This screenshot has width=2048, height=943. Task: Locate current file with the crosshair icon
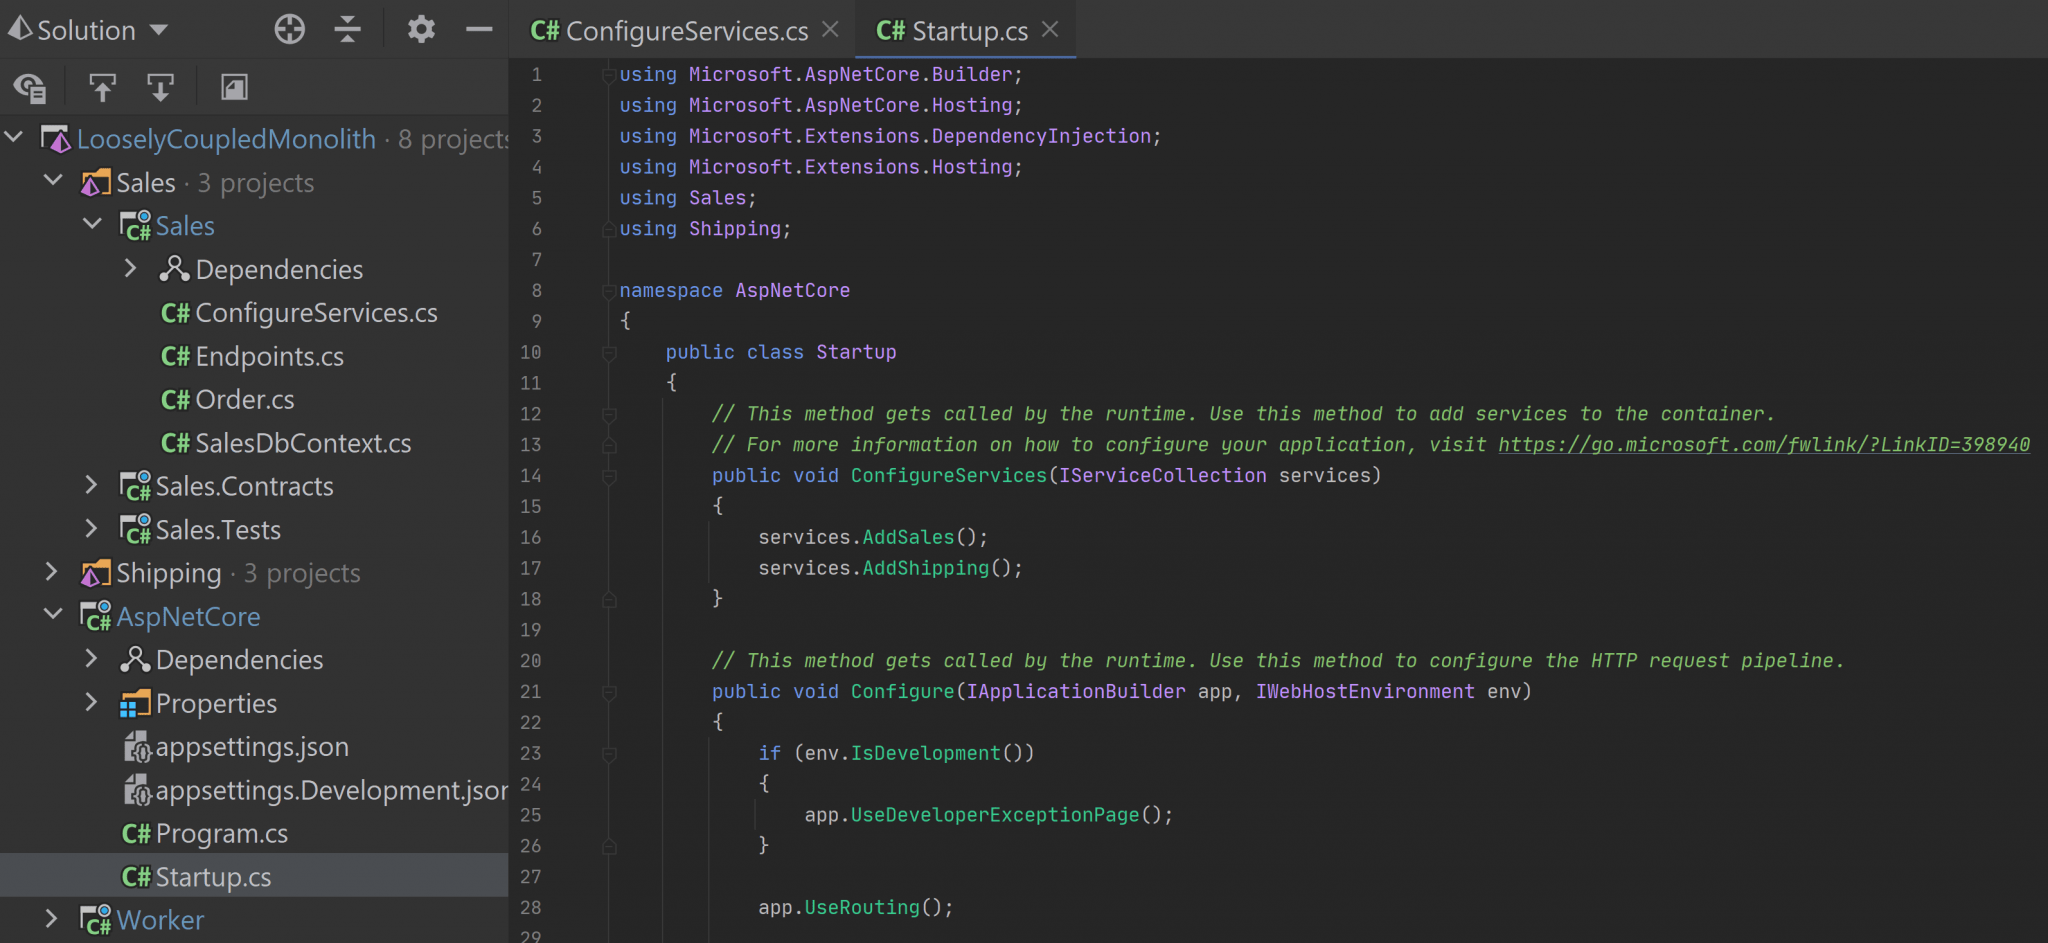point(289,29)
